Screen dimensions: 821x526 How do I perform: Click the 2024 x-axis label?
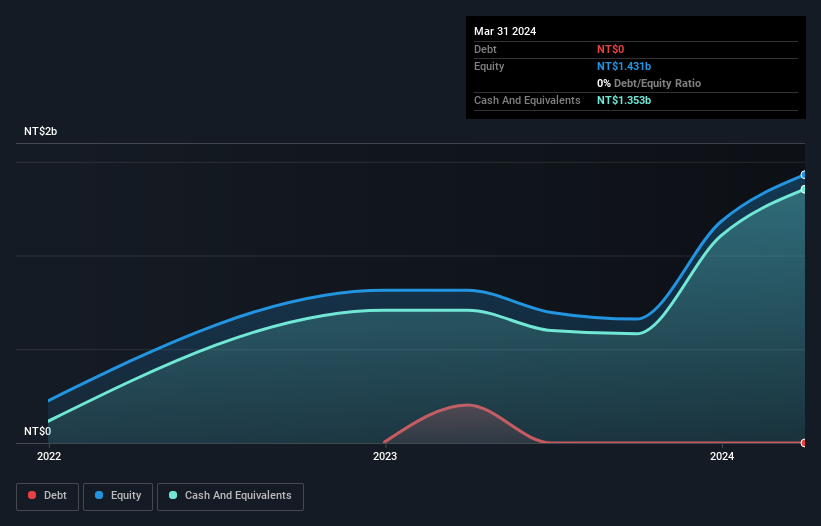click(722, 456)
